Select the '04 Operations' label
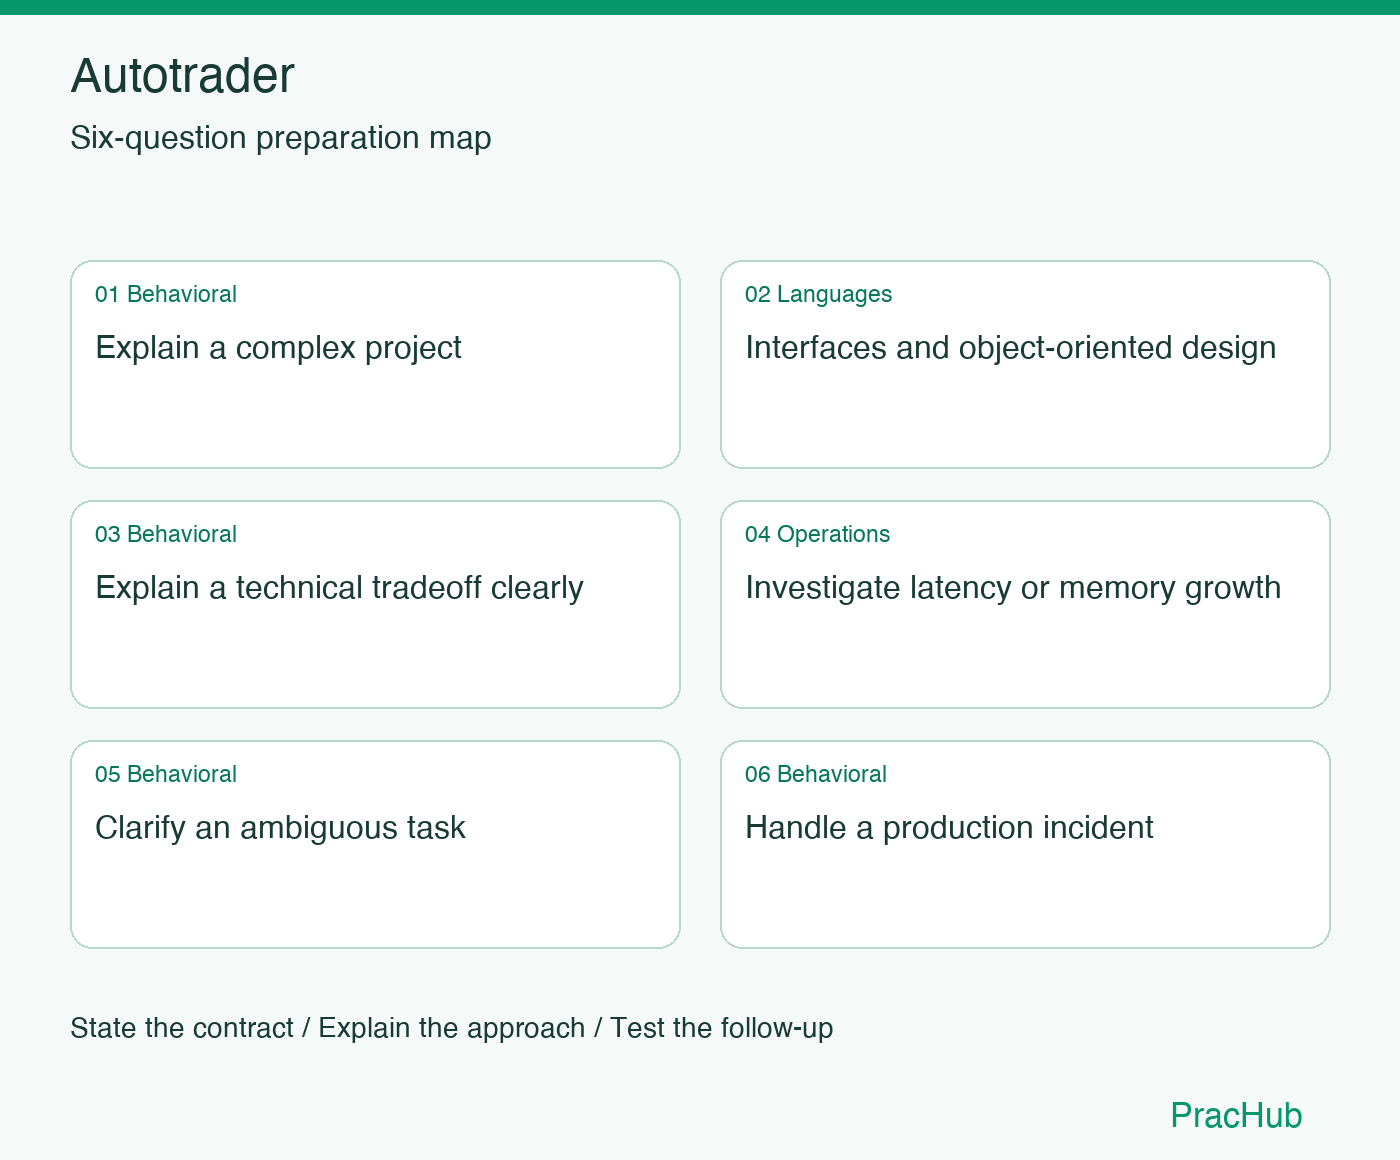1400x1160 pixels. click(x=817, y=534)
